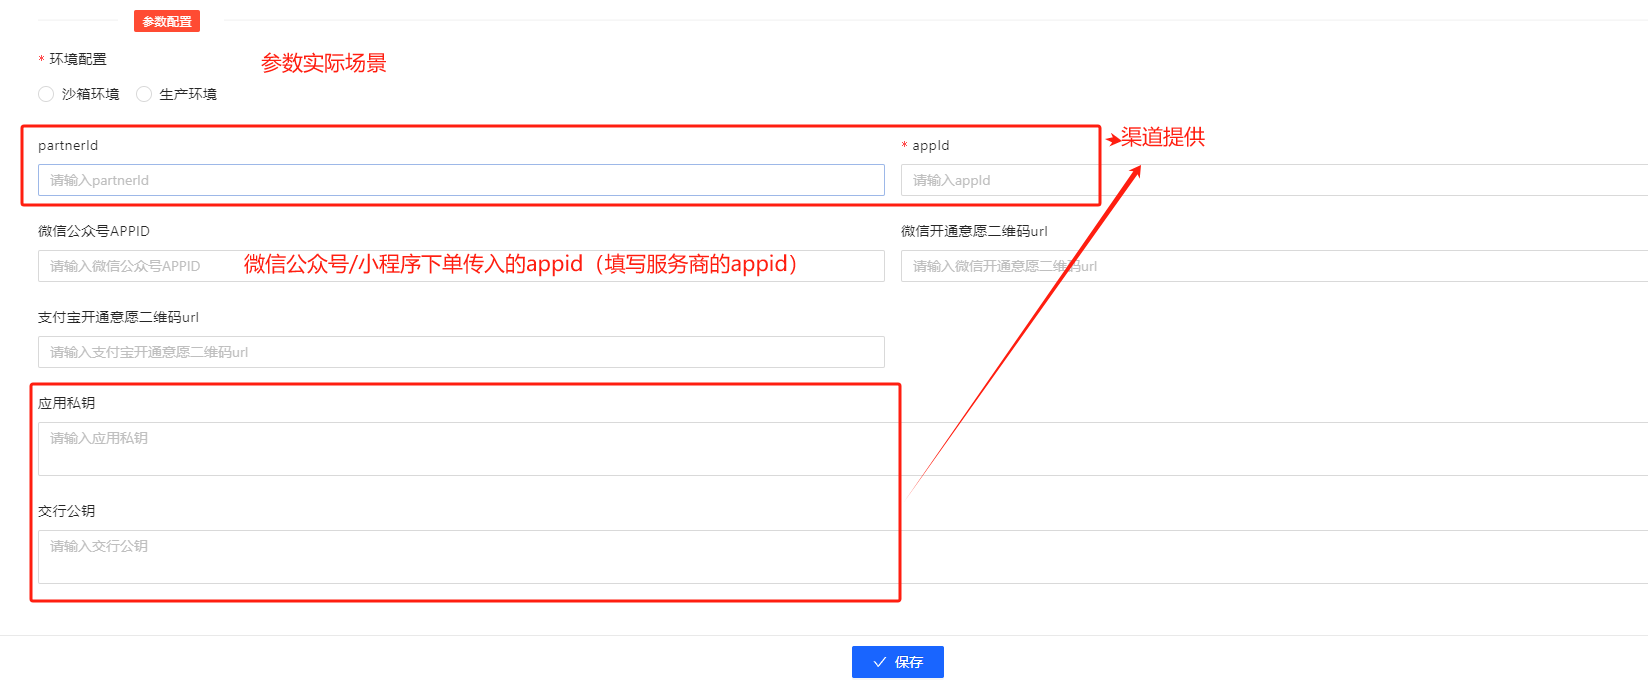Click the red 参数实际场景 annotation heading
The height and width of the screenshot is (681, 1648).
(x=323, y=63)
